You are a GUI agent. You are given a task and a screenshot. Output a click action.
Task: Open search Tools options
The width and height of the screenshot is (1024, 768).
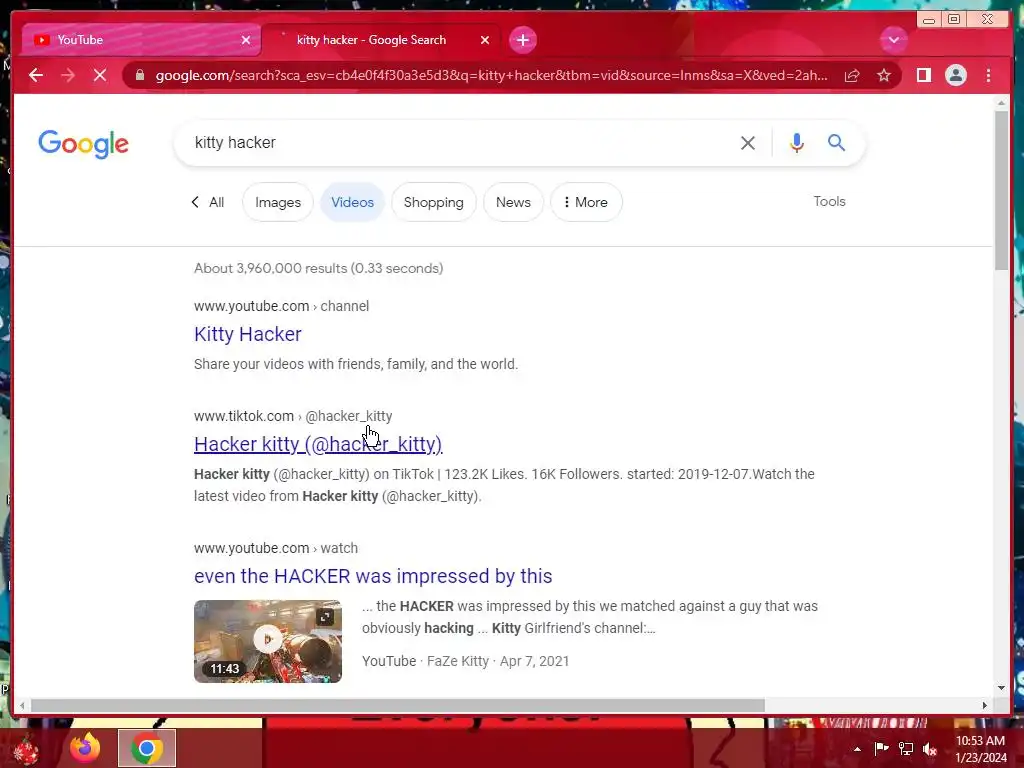[x=829, y=201]
